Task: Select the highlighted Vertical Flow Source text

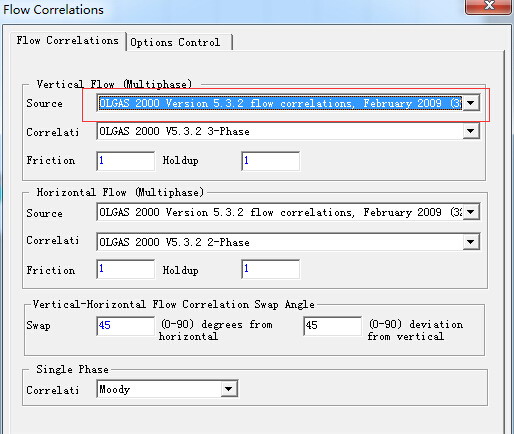Action: click(280, 103)
